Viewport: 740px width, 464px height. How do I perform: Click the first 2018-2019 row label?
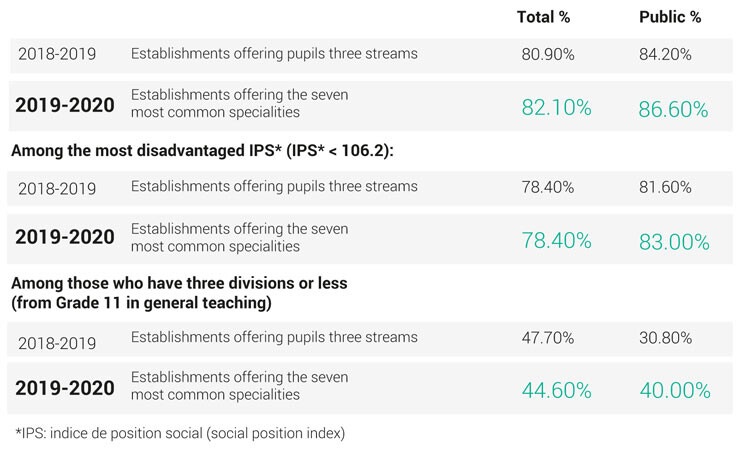[x=57, y=54]
